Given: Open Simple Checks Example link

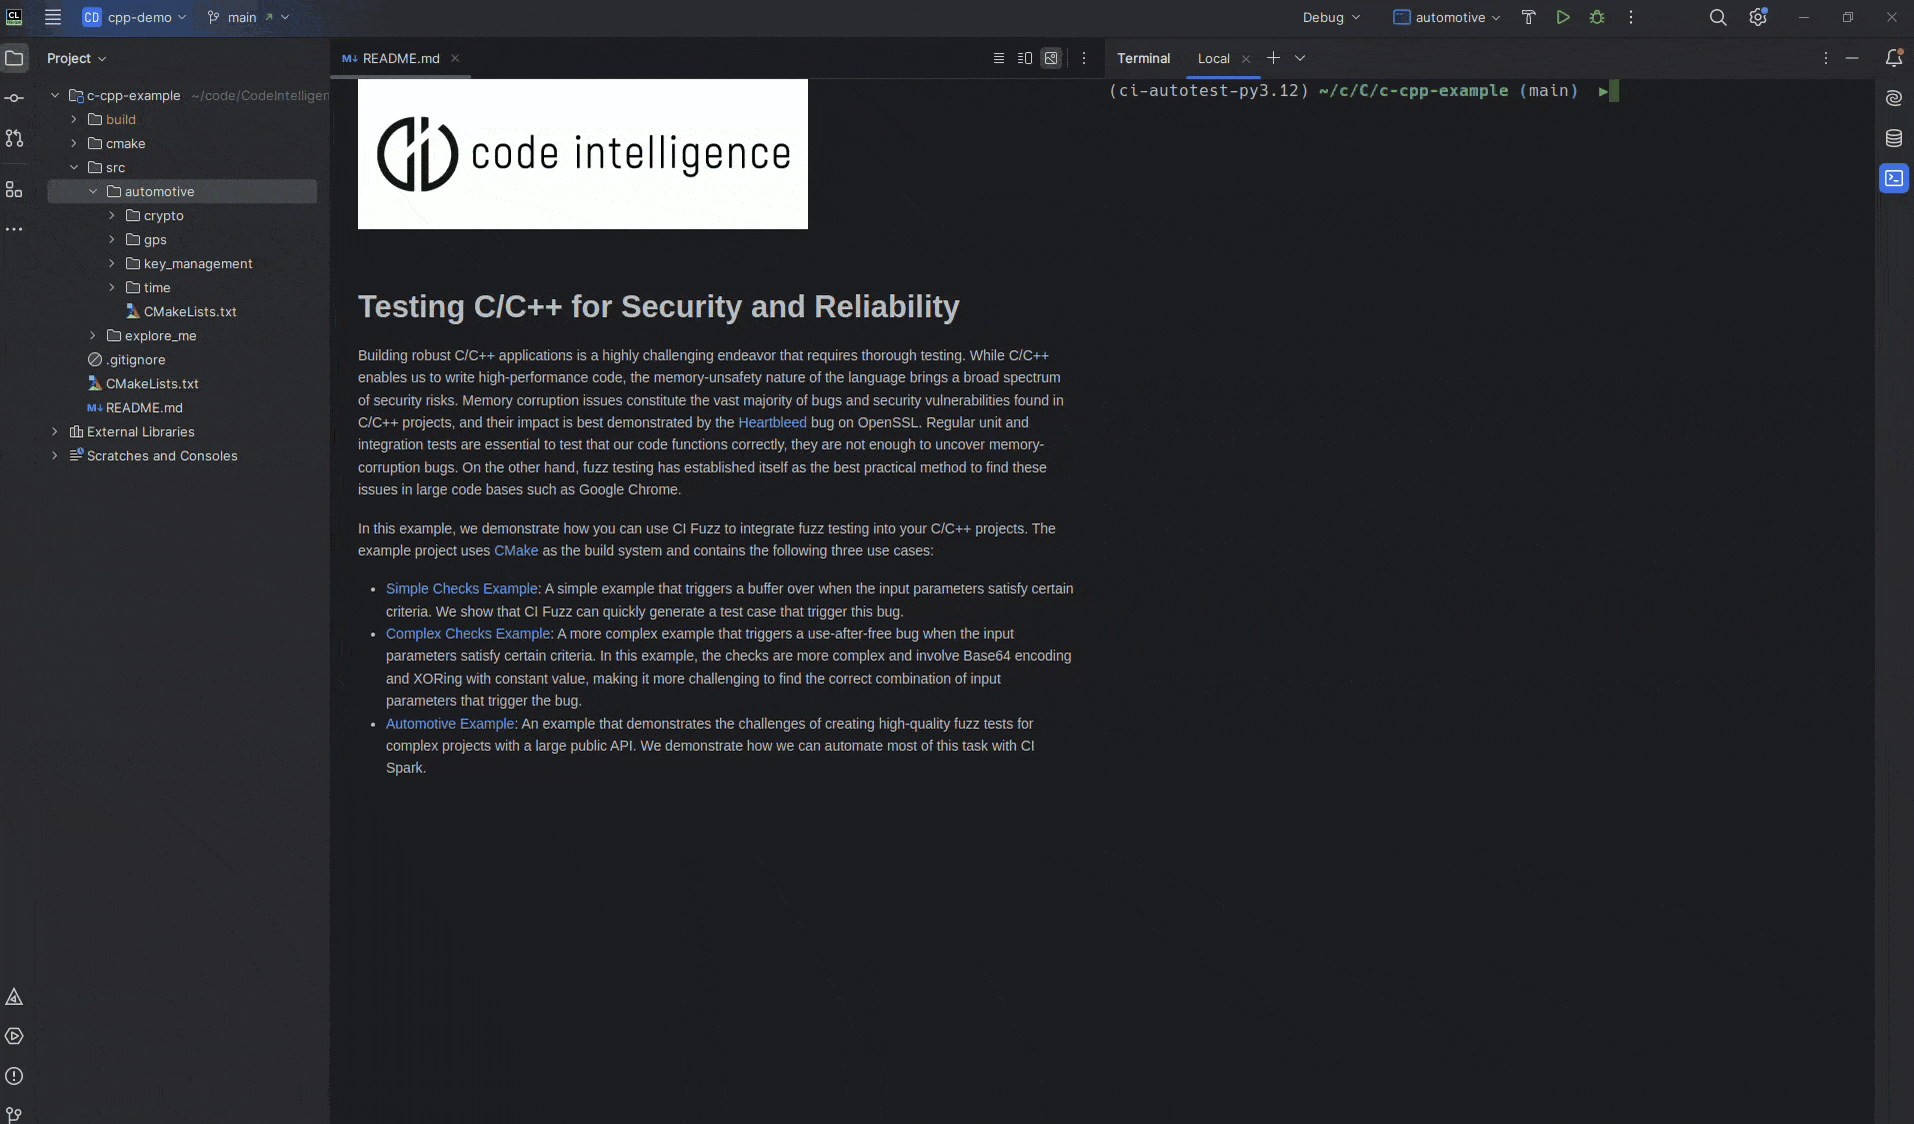Looking at the screenshot, I should pyautogui.click(x=461, y=588).
